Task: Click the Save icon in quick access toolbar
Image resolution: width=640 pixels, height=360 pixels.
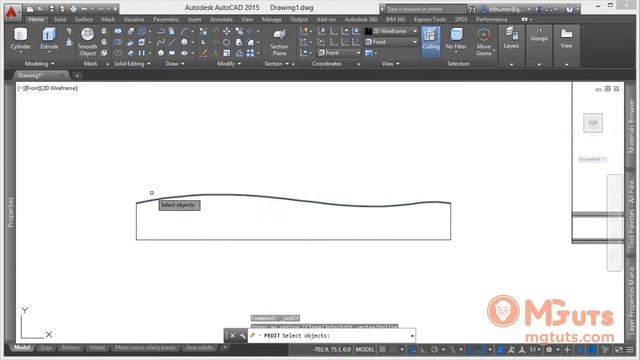Action: click(51, 9)
